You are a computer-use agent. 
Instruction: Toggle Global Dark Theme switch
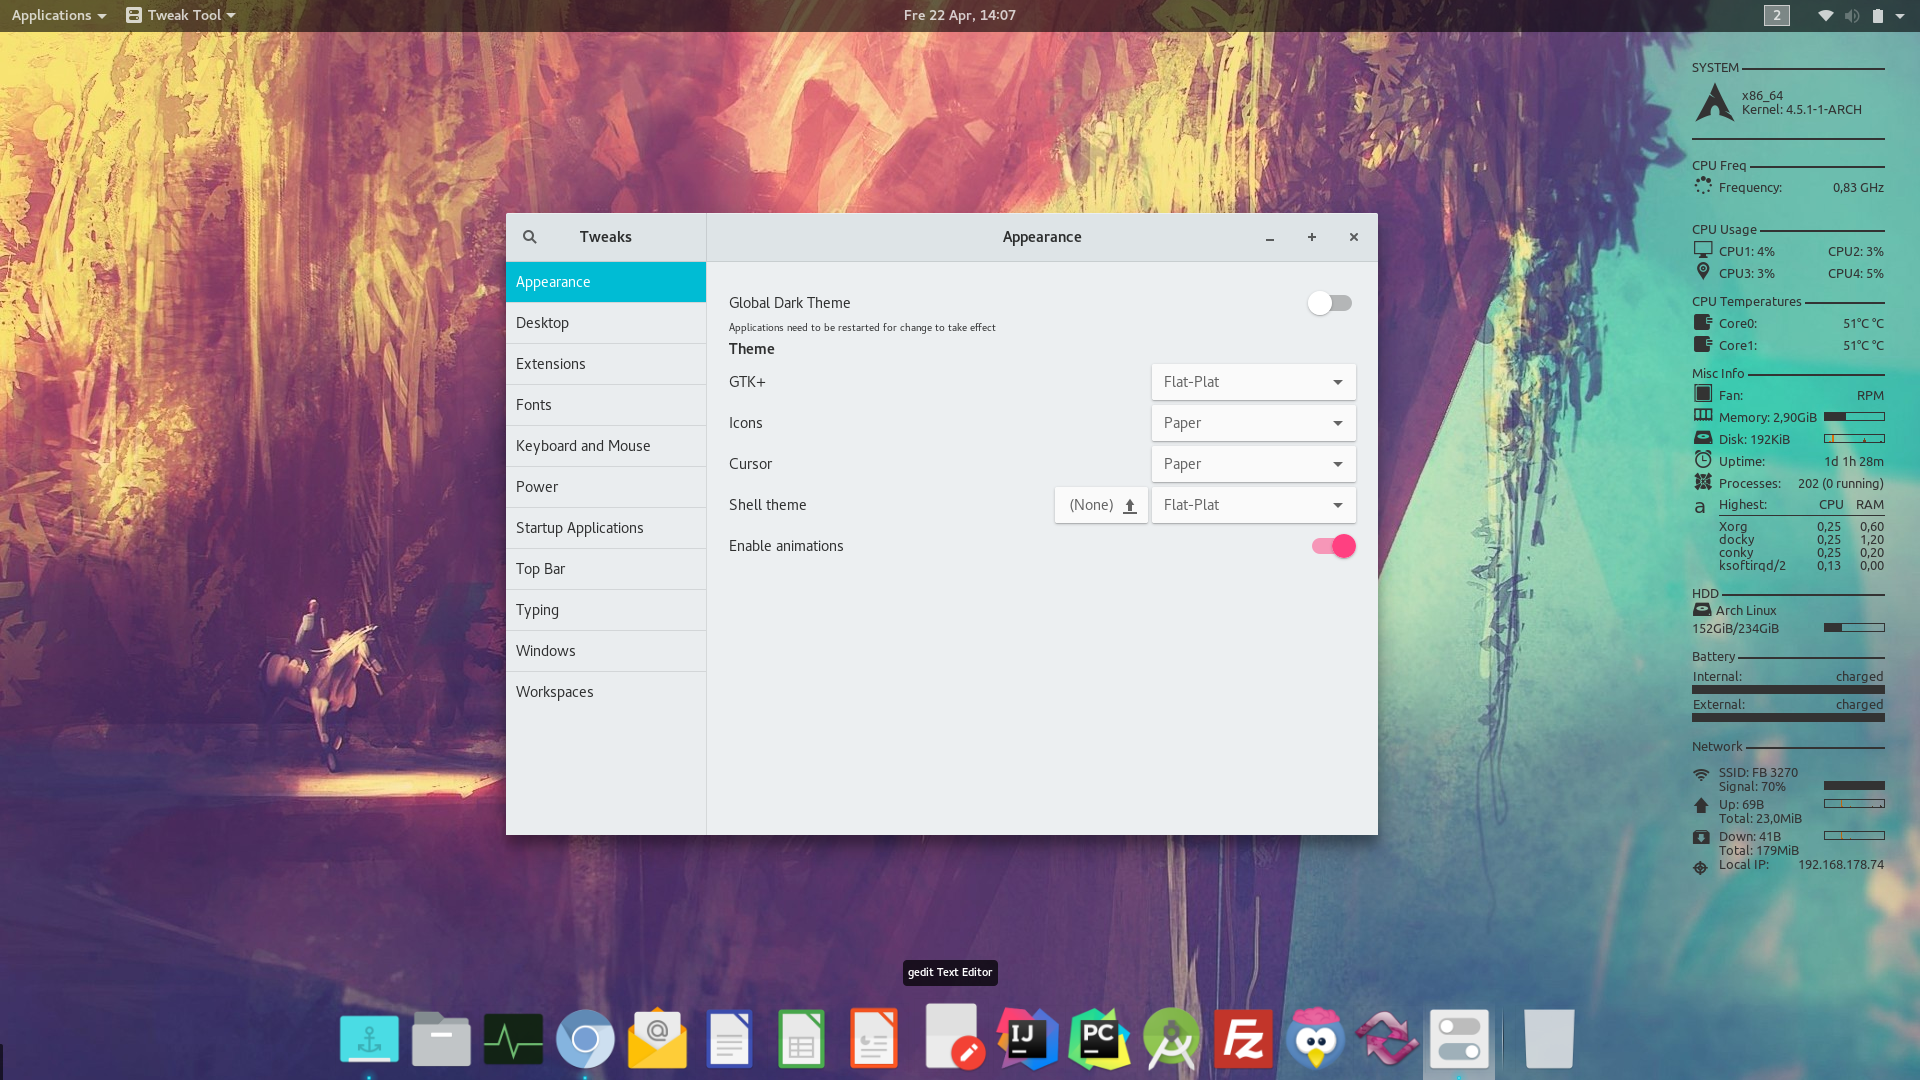(x=1329, y=303)
